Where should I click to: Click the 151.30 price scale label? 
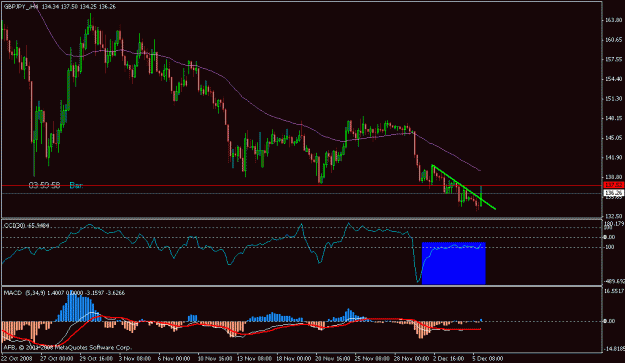tap(613, 98)
